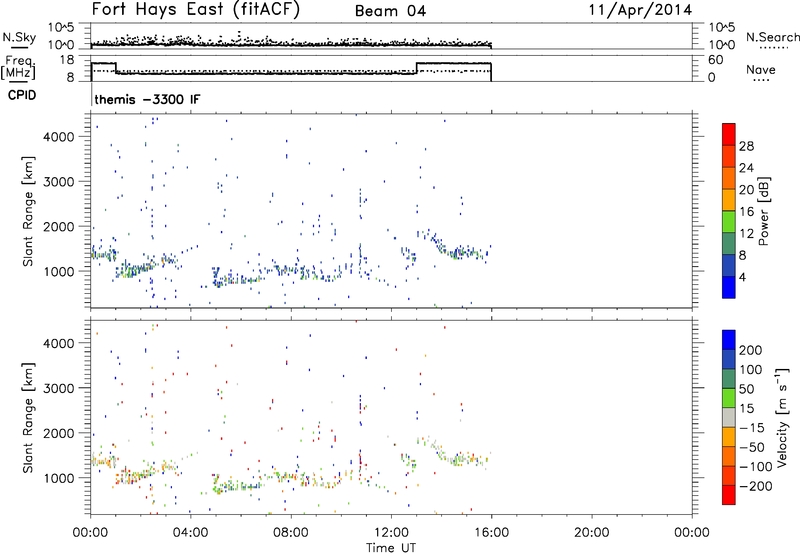
Task: Click the "08:00" time axis label
Action: click(291, 533)
